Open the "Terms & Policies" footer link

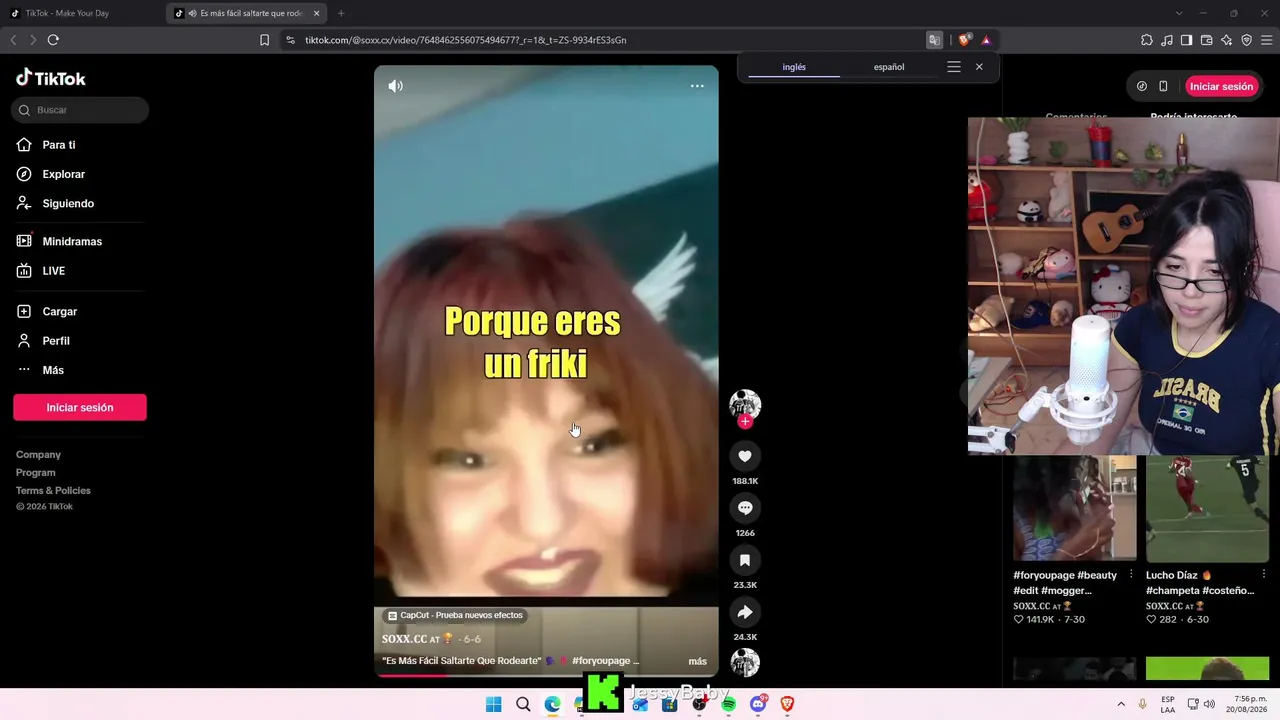[53, 491]
